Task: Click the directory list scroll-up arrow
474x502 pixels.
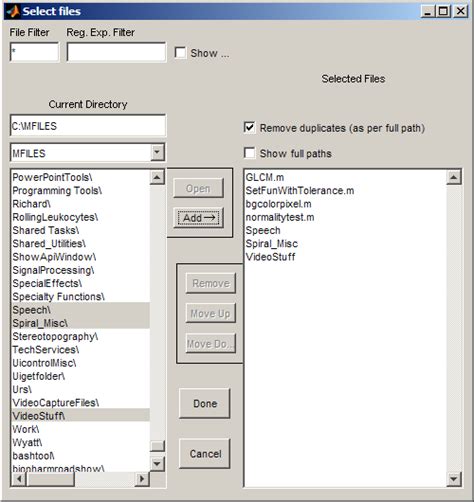Action: [157, 177]
